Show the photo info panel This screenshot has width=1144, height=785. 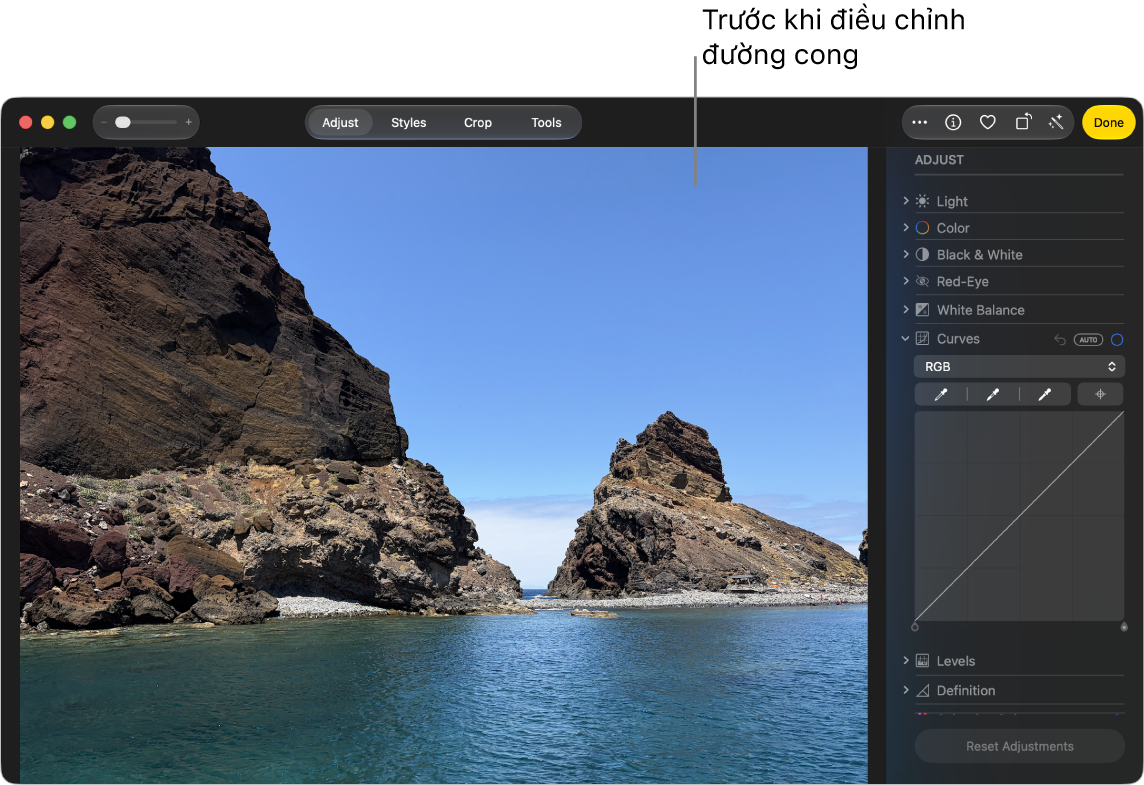click(x=953, y=123)
